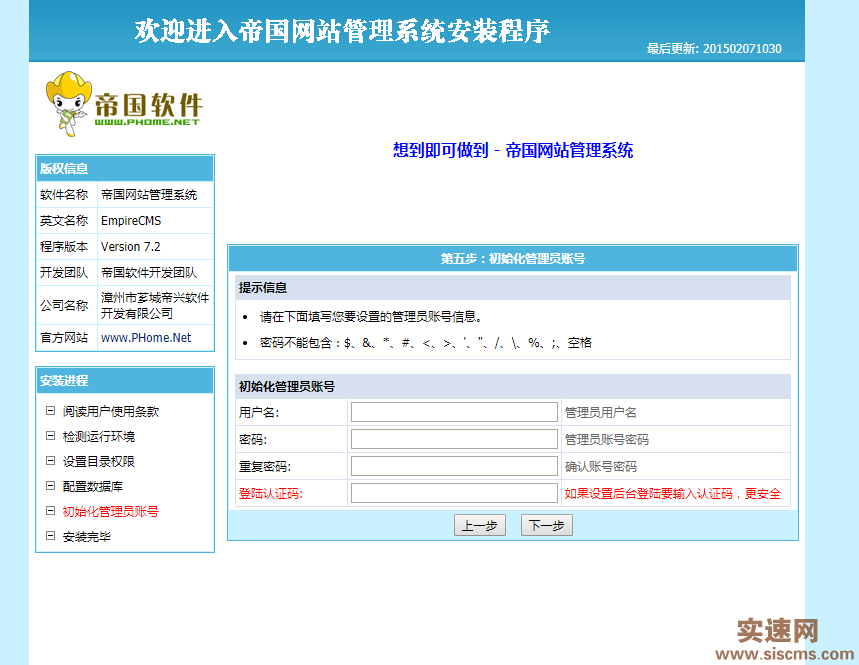Select the red 初始化管理员账号 step

(x=111, y=512)
